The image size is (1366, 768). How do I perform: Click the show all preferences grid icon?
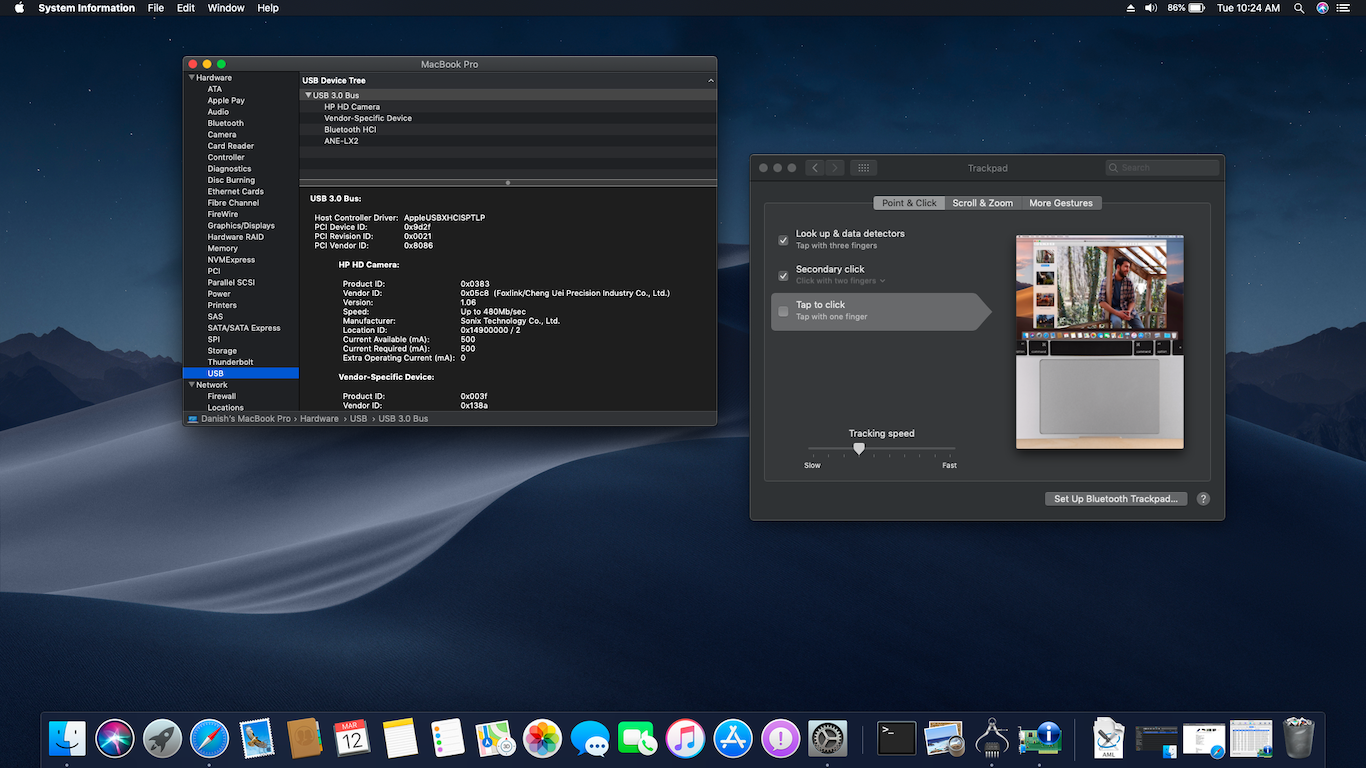tap(864, 168)
